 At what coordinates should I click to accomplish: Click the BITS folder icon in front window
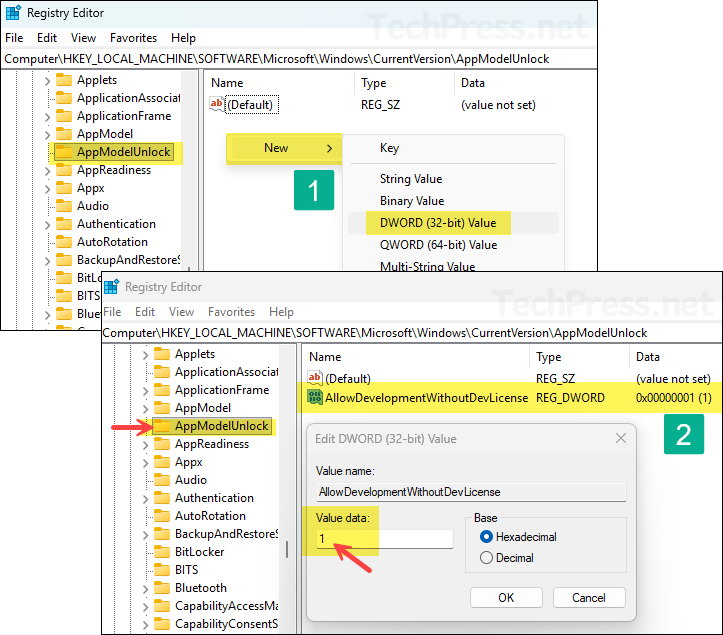click(162, 570)
